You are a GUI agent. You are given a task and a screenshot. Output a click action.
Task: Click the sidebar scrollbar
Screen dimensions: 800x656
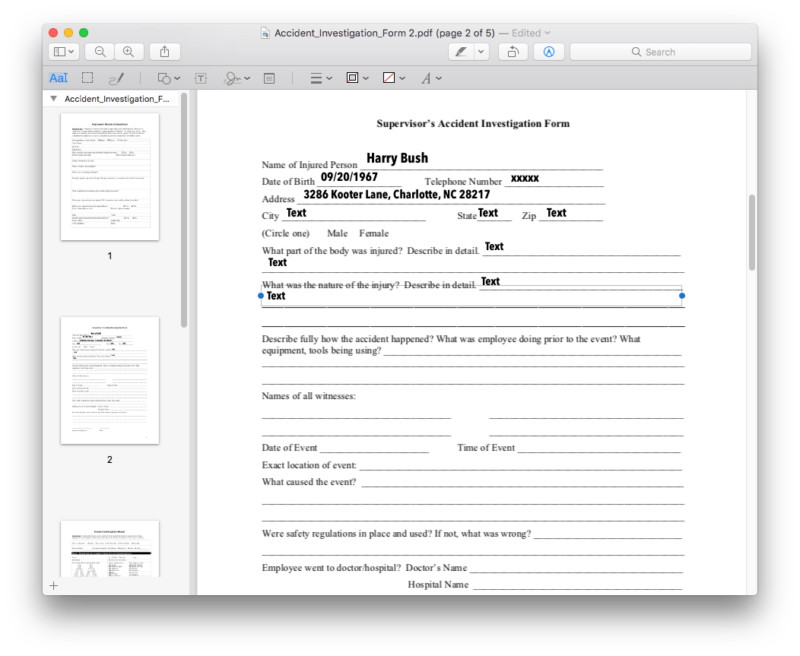pyautogui.click(x=184, y=210)
